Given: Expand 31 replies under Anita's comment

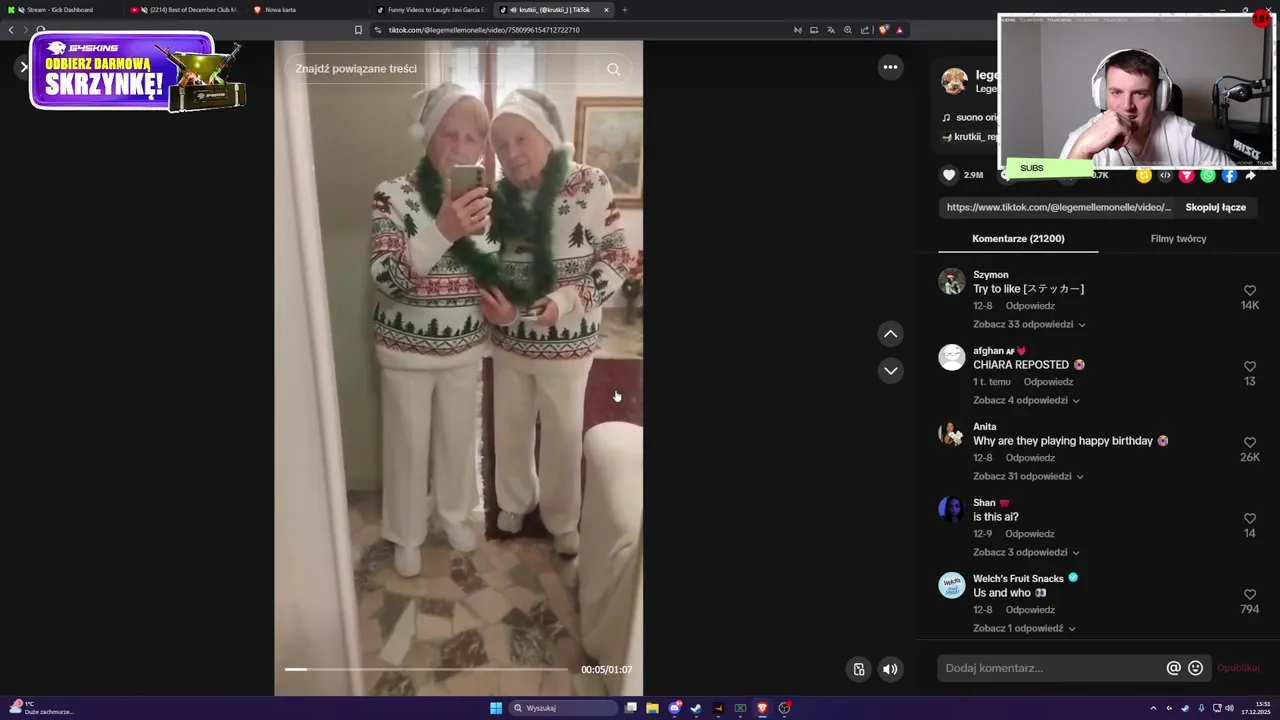Looking at the screenshot, I should click(1028, 476).
